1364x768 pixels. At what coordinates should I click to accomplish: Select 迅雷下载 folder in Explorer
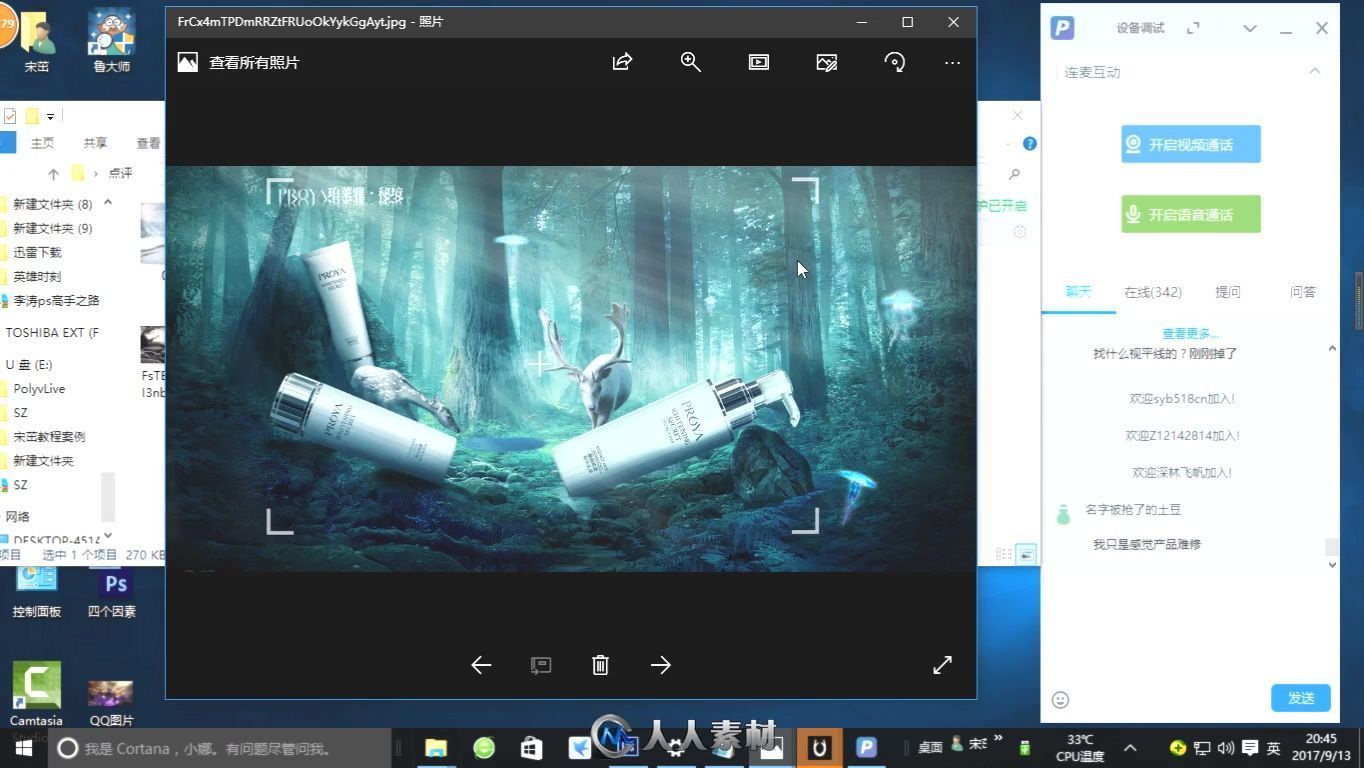(x=37, y=252)
